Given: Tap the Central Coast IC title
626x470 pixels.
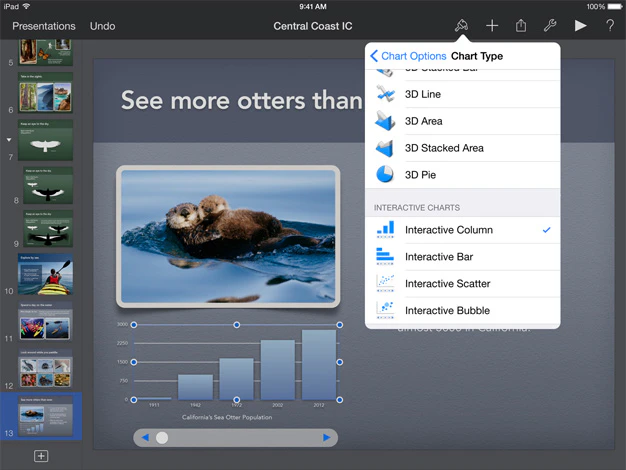Looking at the screenshot, I should point(313,26).
